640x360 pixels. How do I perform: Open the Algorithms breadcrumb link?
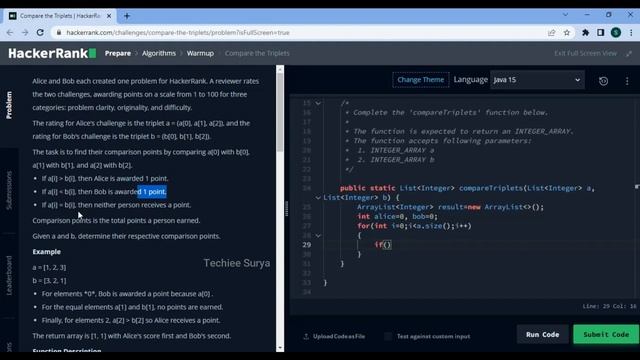coord(159,53)
